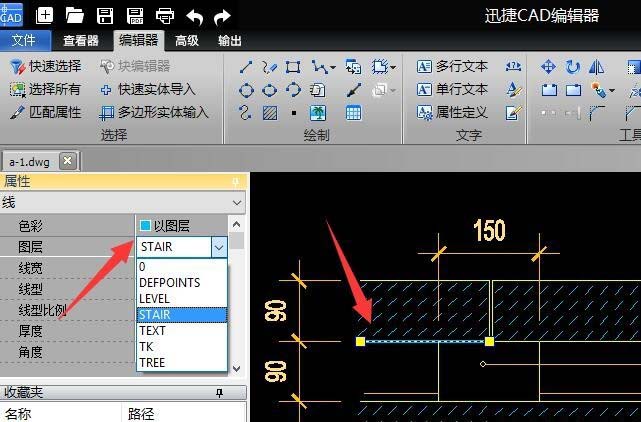This screenshot has width=641, height=422.
Task: Select the Circle drawing tool
Action: (x=246, y=90)
